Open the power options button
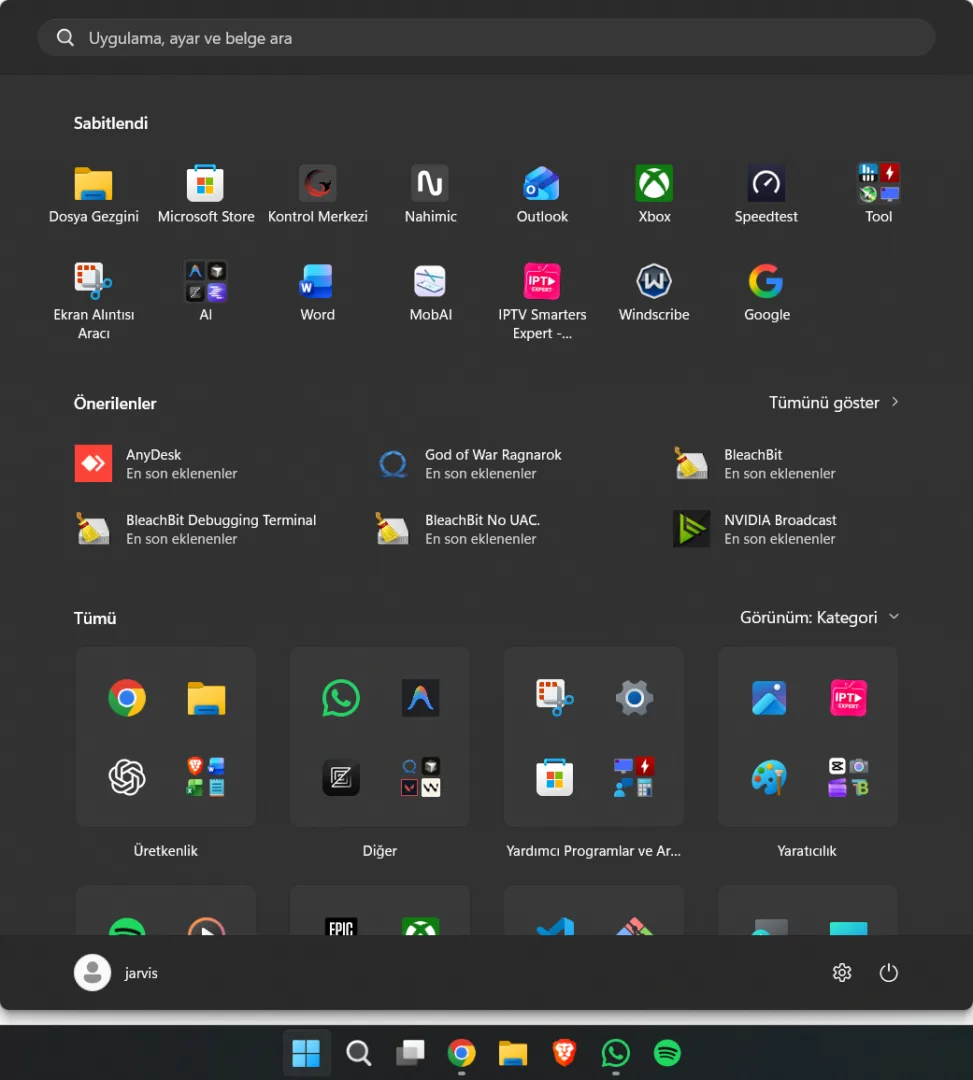973x1080 pixels. coord(888,973)
